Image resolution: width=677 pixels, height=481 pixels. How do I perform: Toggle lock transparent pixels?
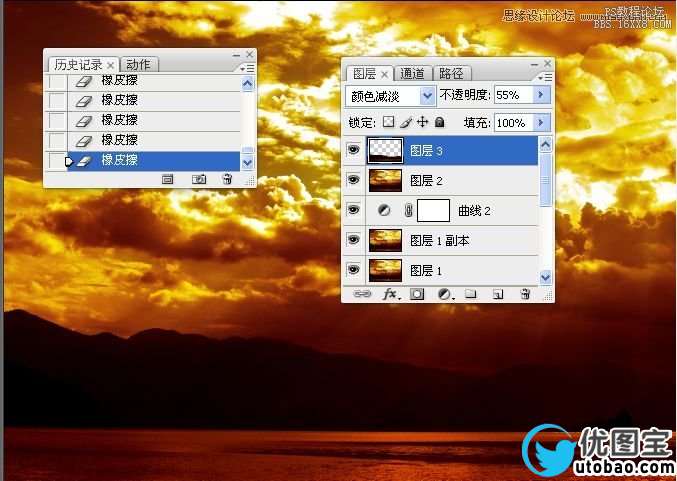pos(388,122)
